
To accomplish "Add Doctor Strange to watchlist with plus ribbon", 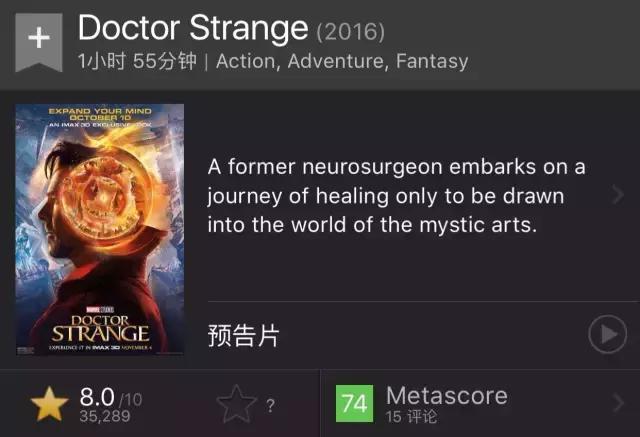I will click(38, 40).
